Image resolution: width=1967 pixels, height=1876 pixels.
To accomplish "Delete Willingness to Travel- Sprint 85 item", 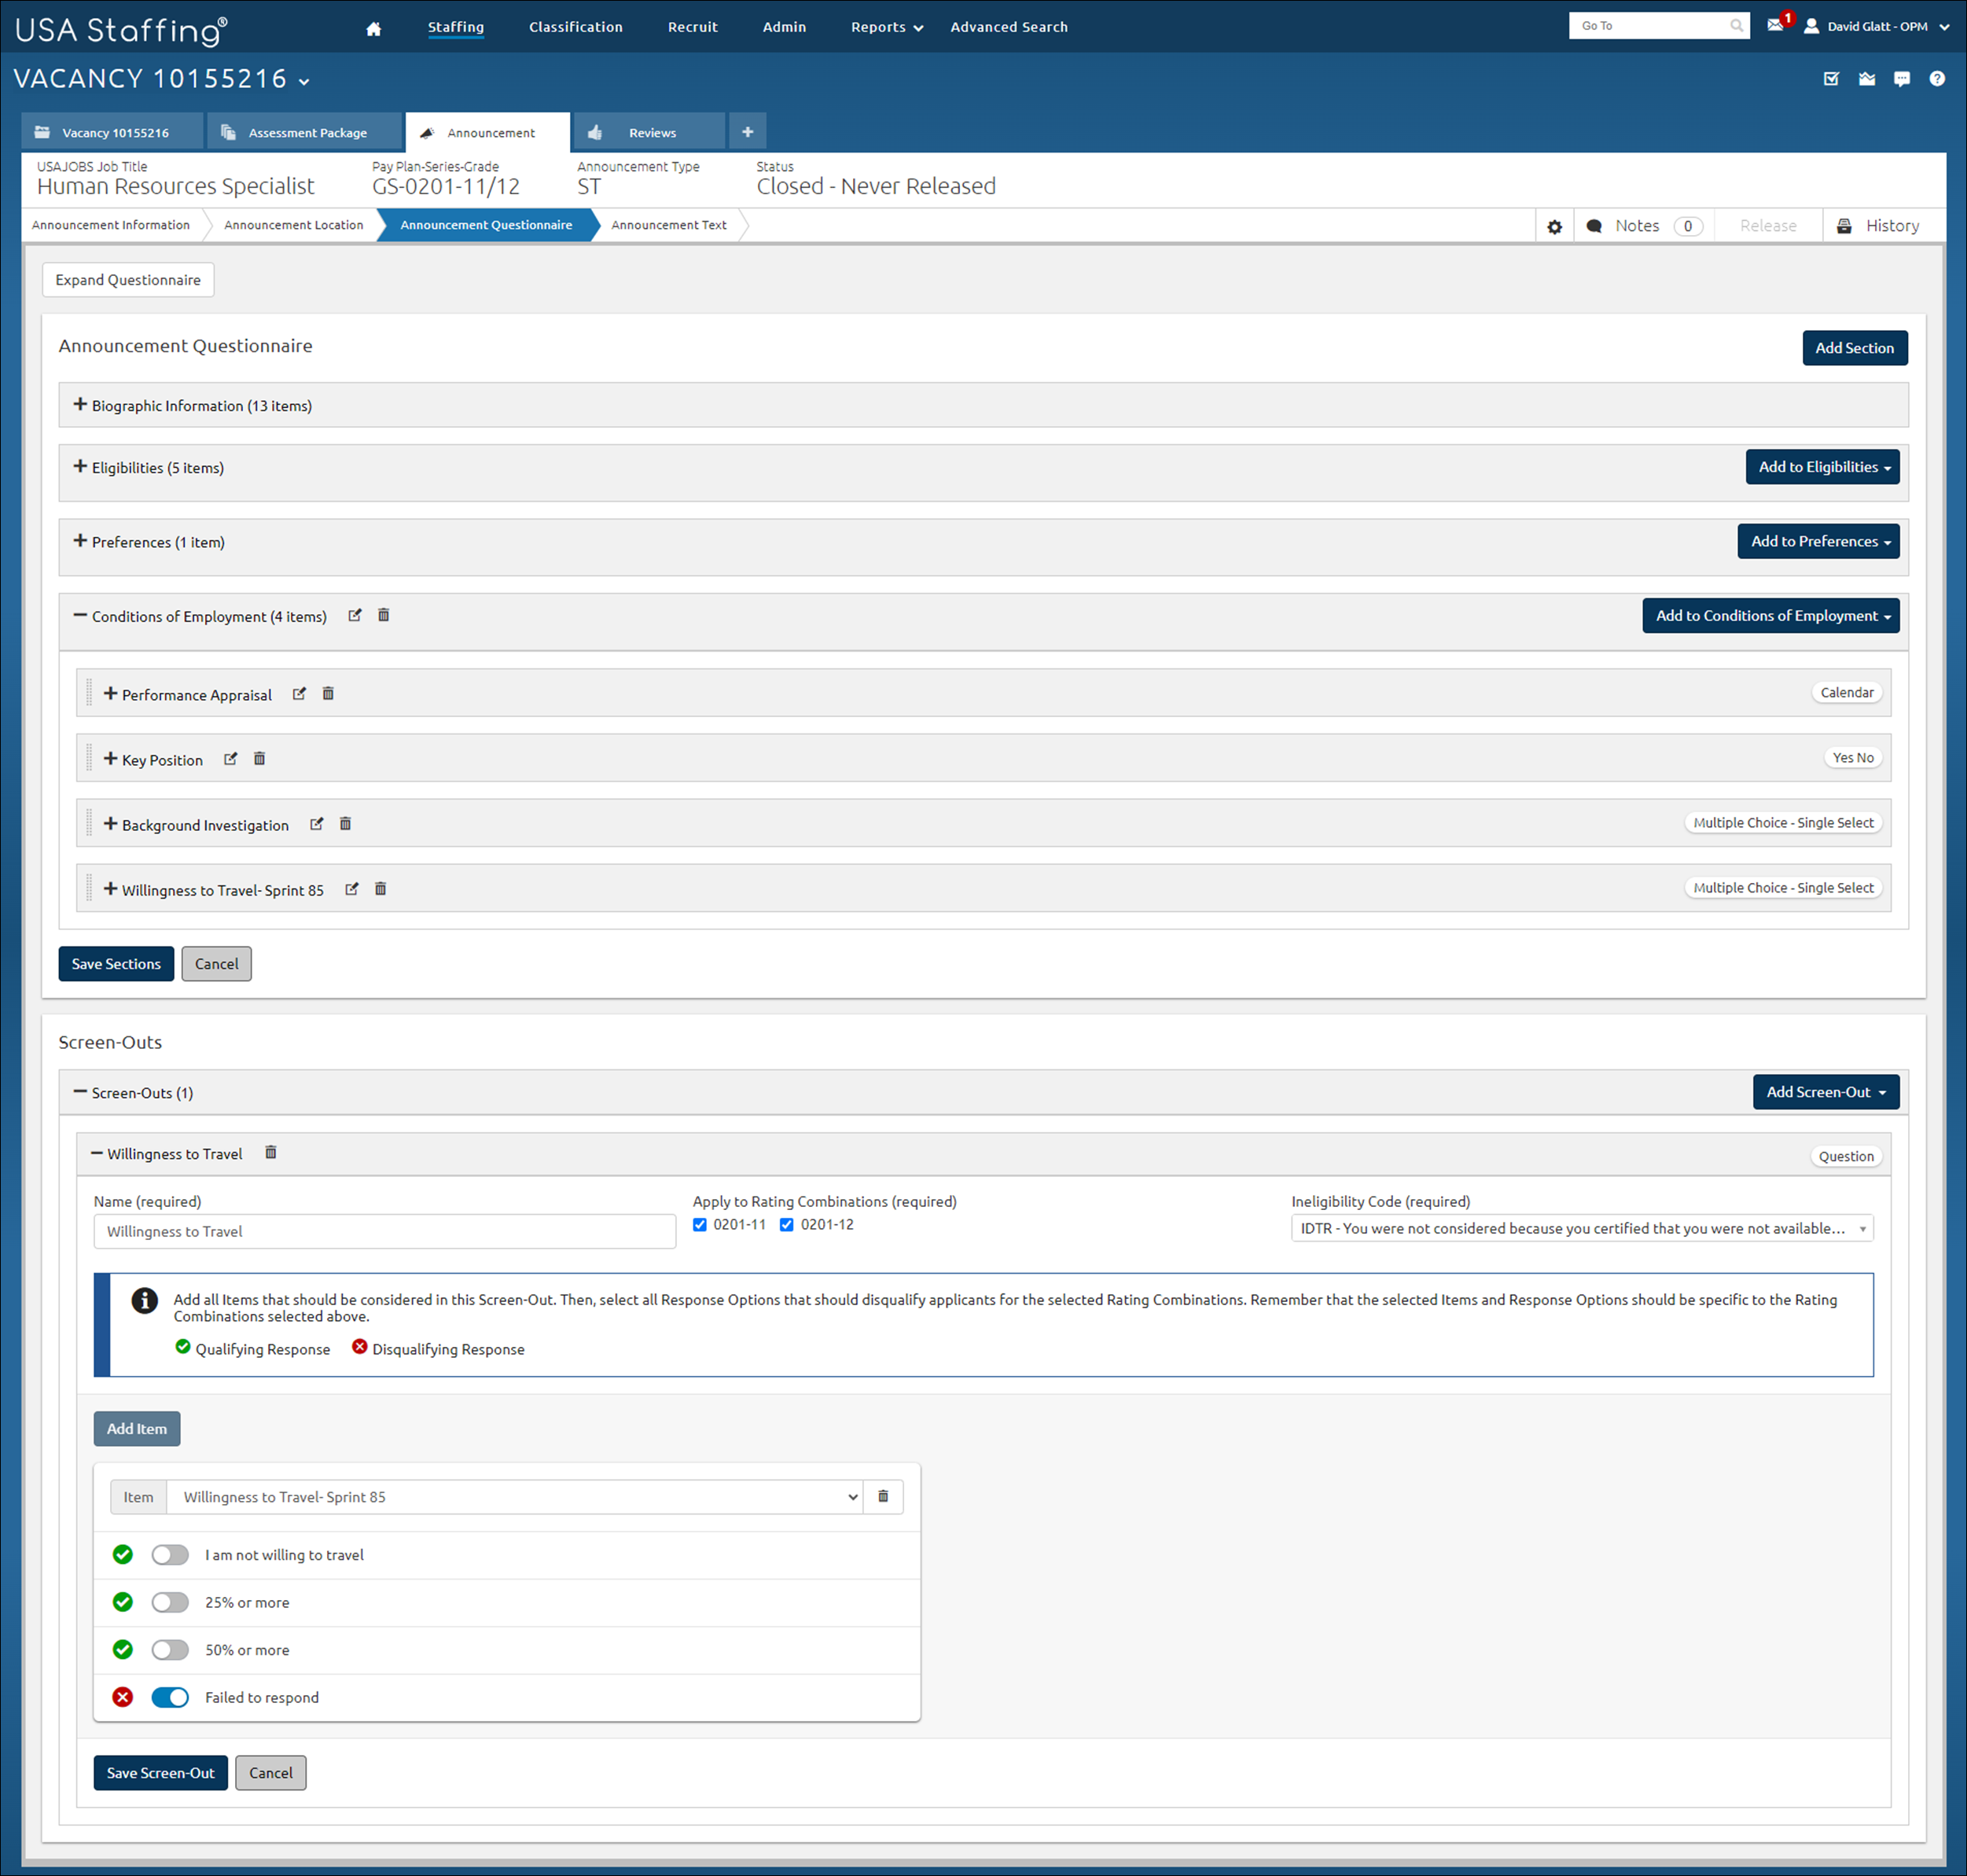I will click(x=380, y=889).
